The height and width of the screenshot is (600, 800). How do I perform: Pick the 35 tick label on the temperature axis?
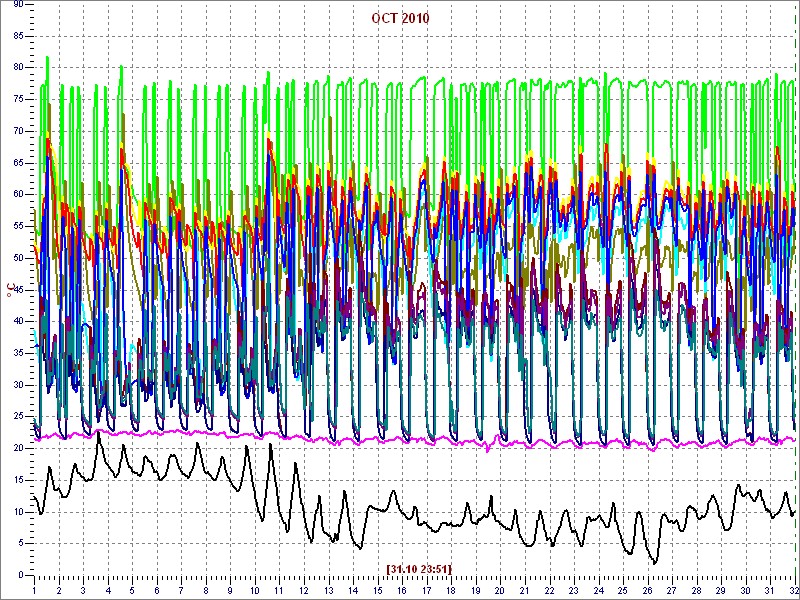coord(18,353)
